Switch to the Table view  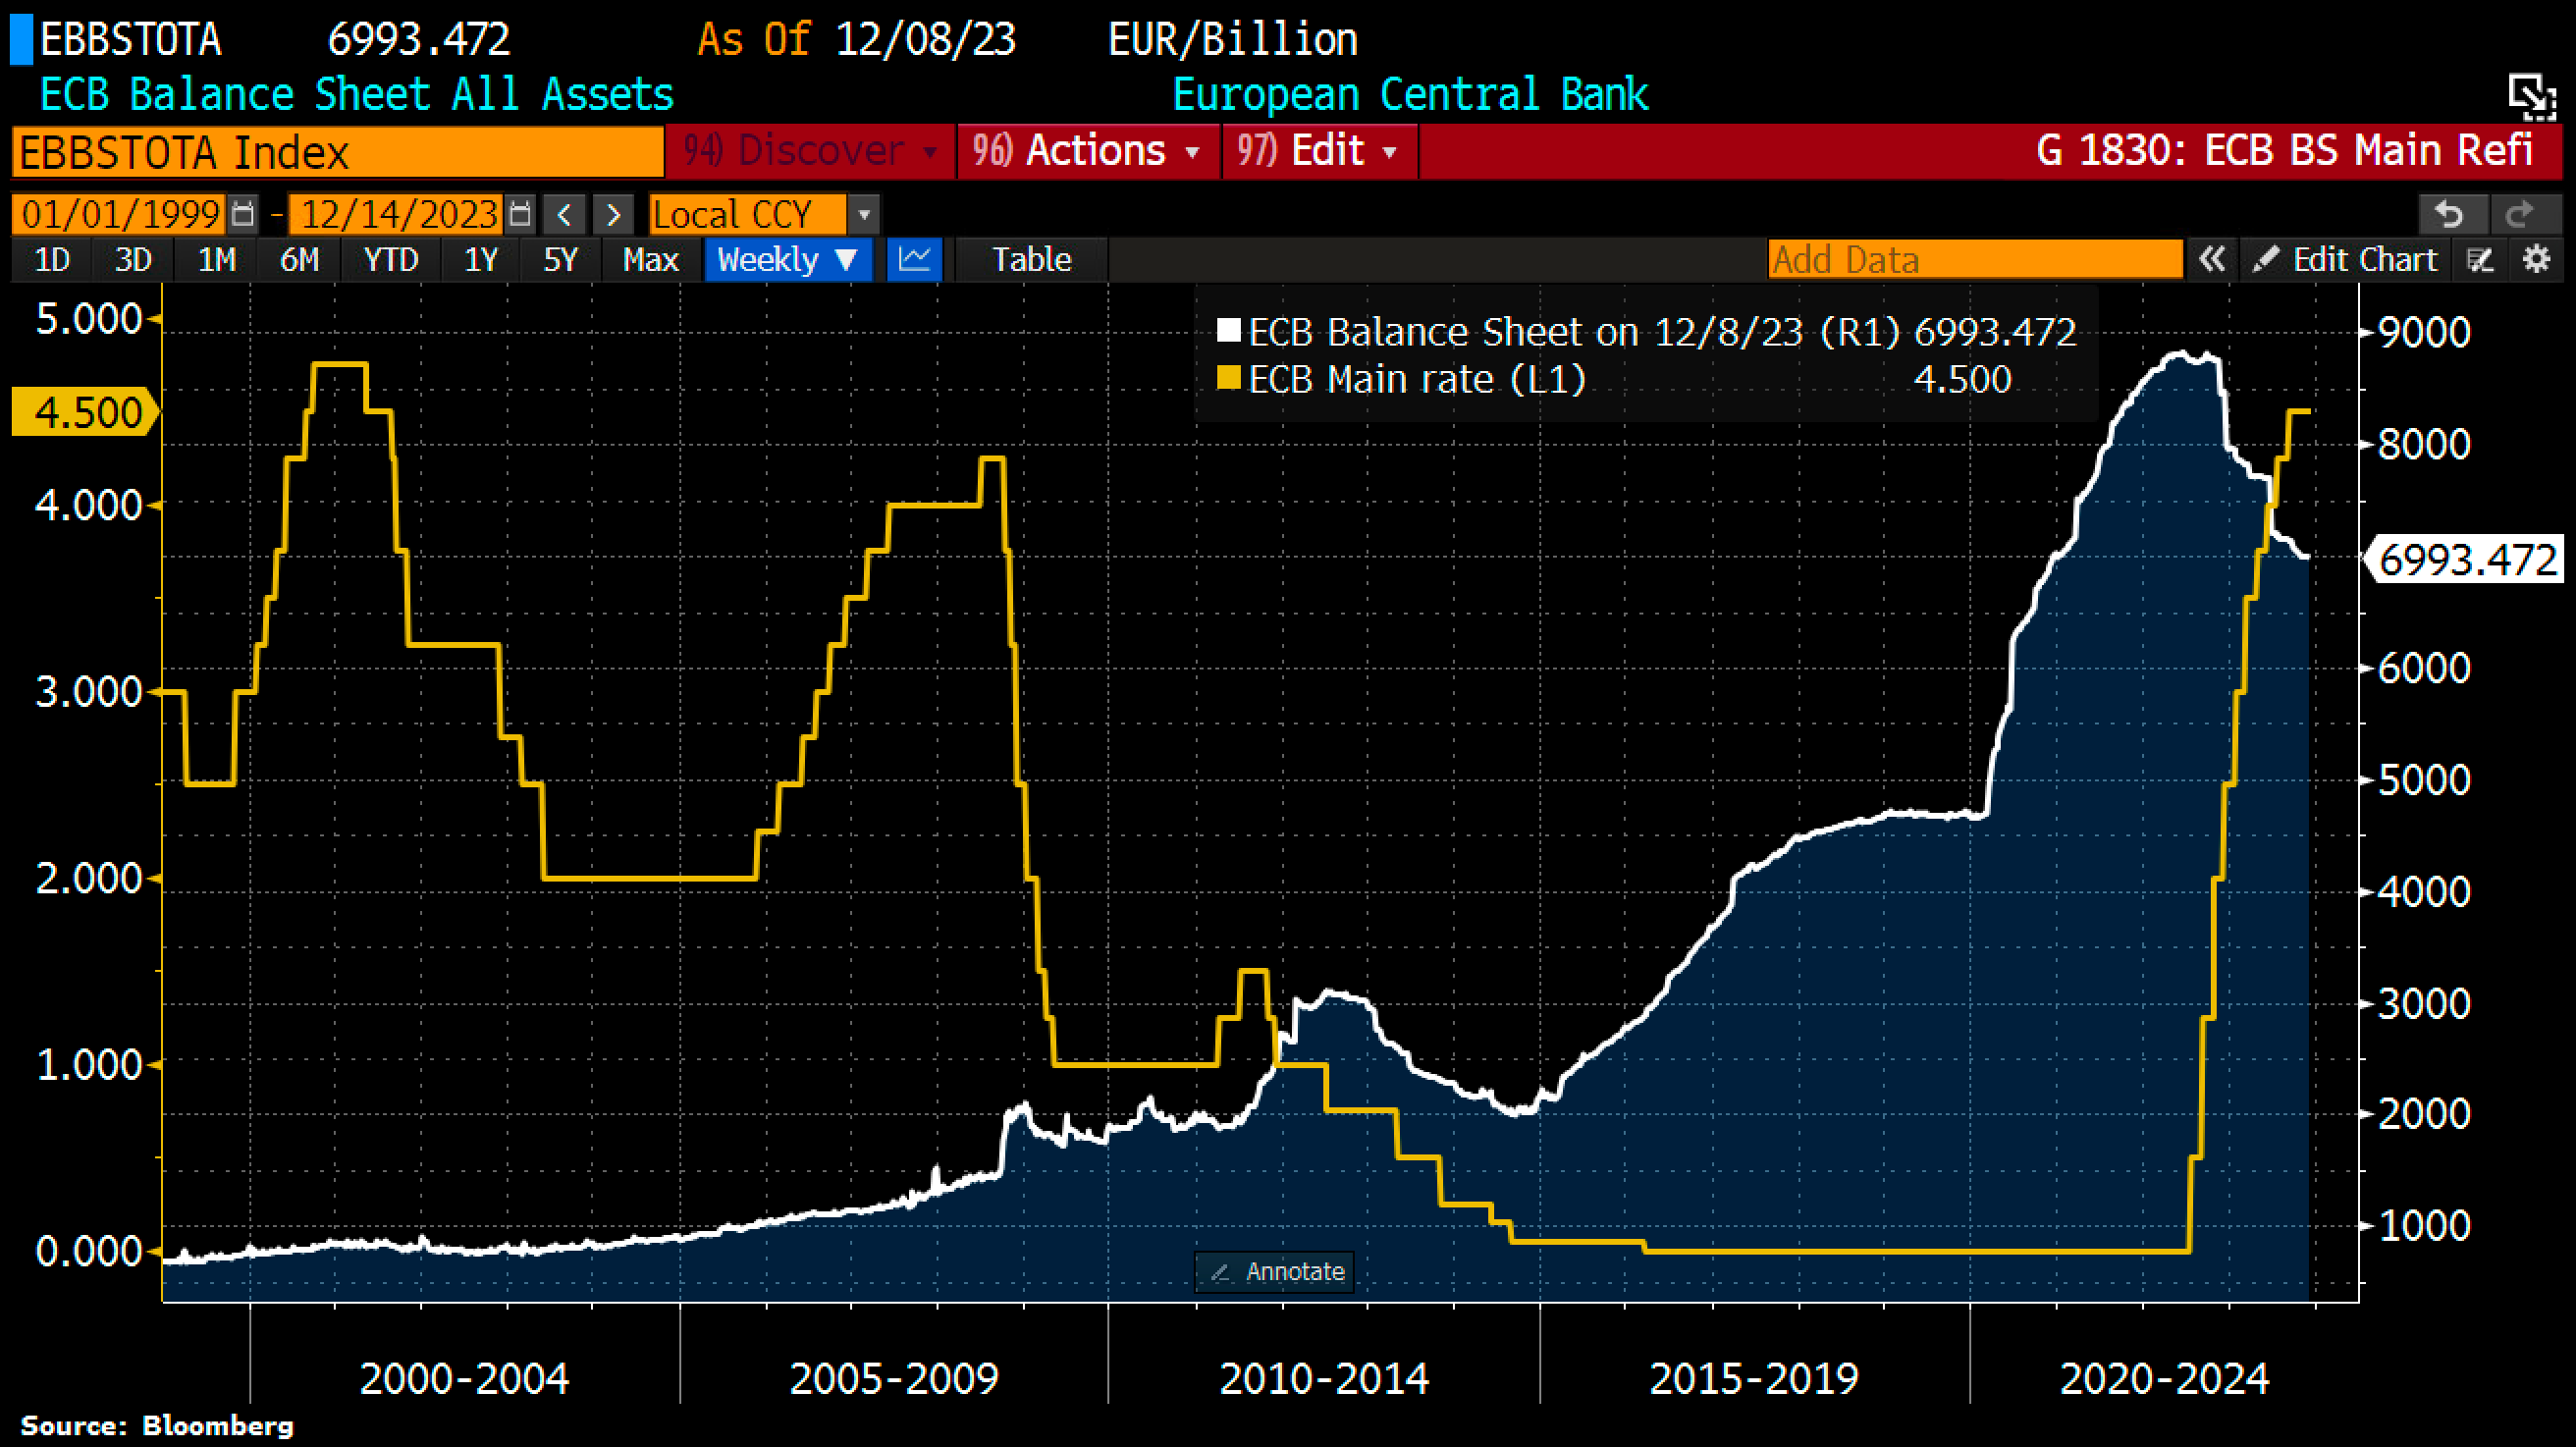(x=1031, y=260)
